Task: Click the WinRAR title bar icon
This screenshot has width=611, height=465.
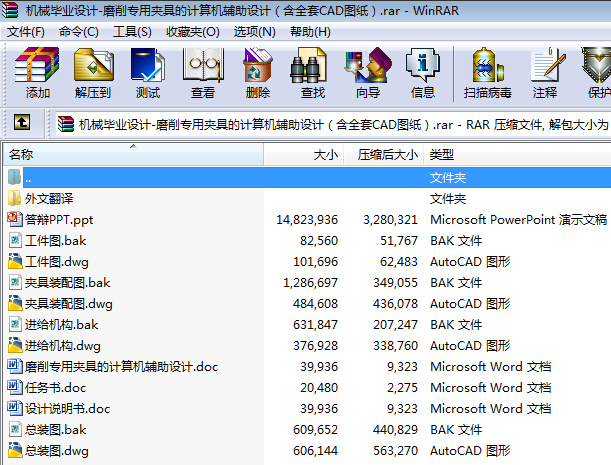Action: point(10,10)
